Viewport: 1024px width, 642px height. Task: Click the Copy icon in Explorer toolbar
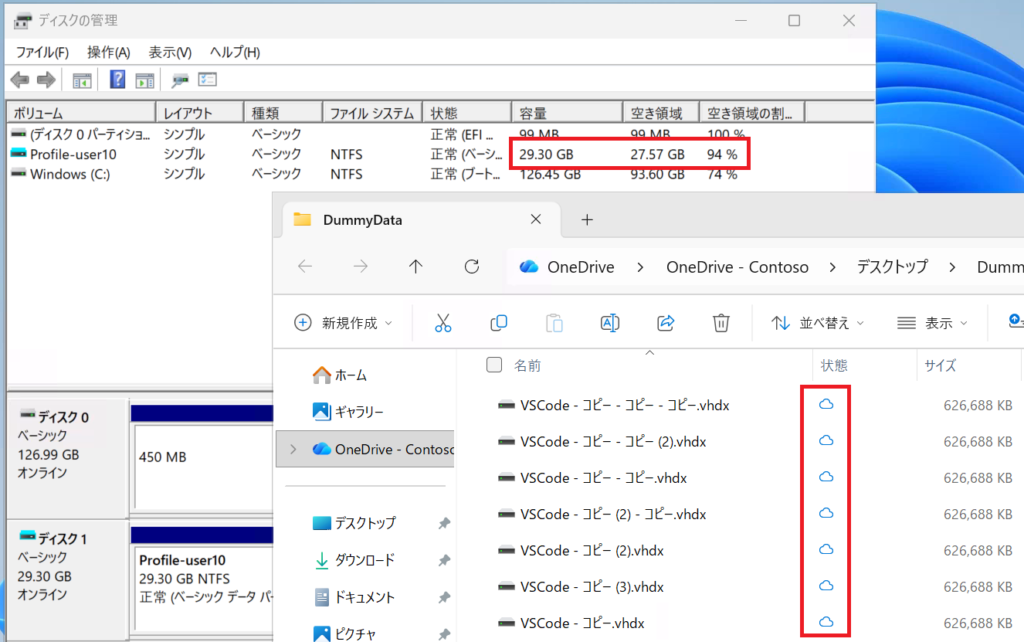coord(498,323)
